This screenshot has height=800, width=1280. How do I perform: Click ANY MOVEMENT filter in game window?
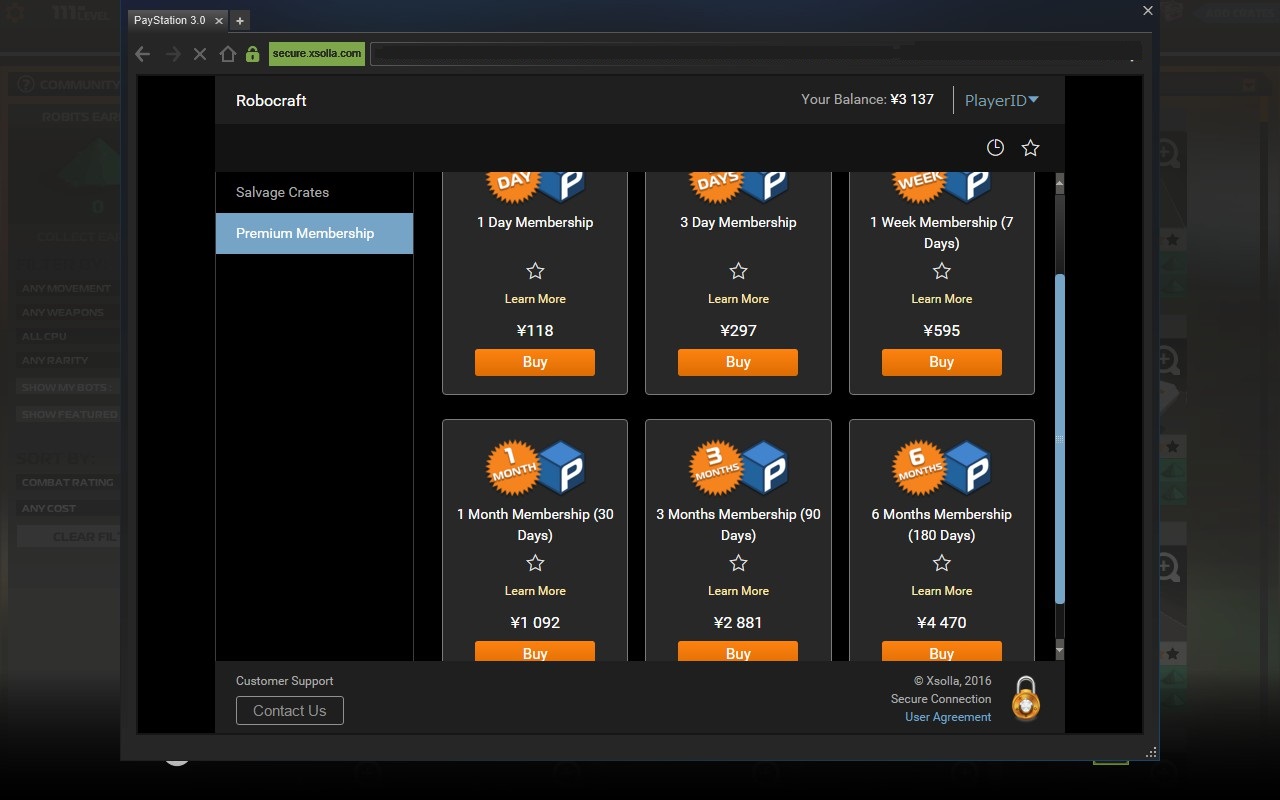[x=67, y=289]
